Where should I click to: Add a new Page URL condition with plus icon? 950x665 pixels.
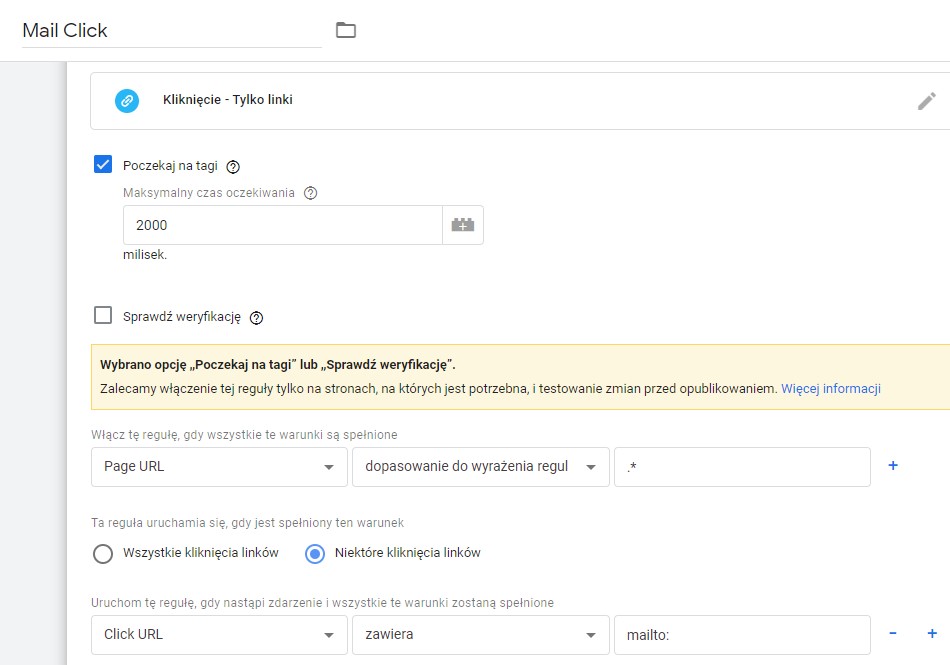tap(893, 466)
